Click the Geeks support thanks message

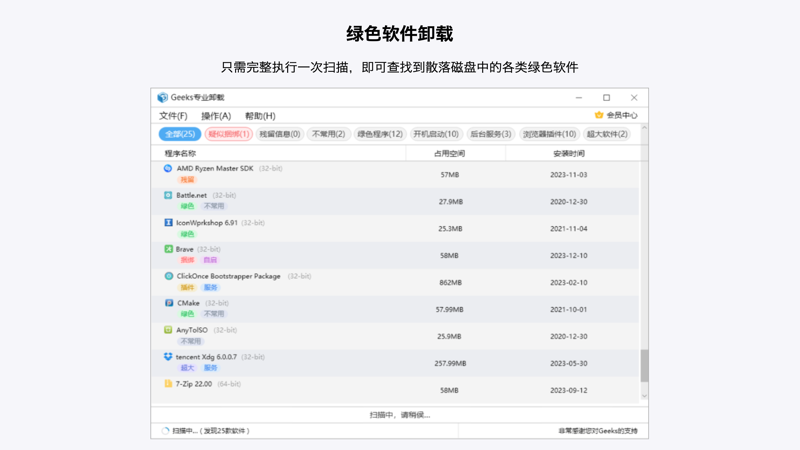(598, 431)
